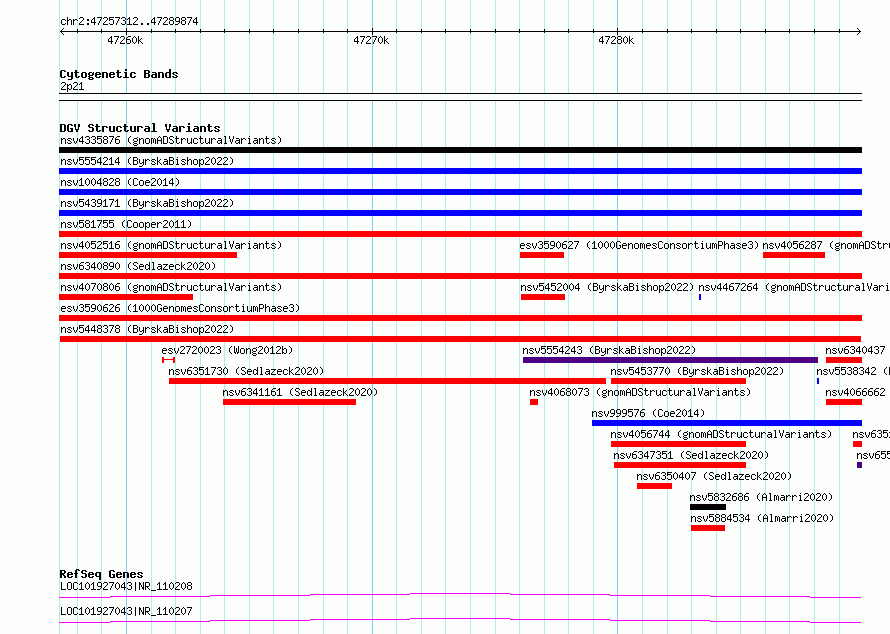Open nsv5832686 Almarri2020 label

tap(761, 497)
